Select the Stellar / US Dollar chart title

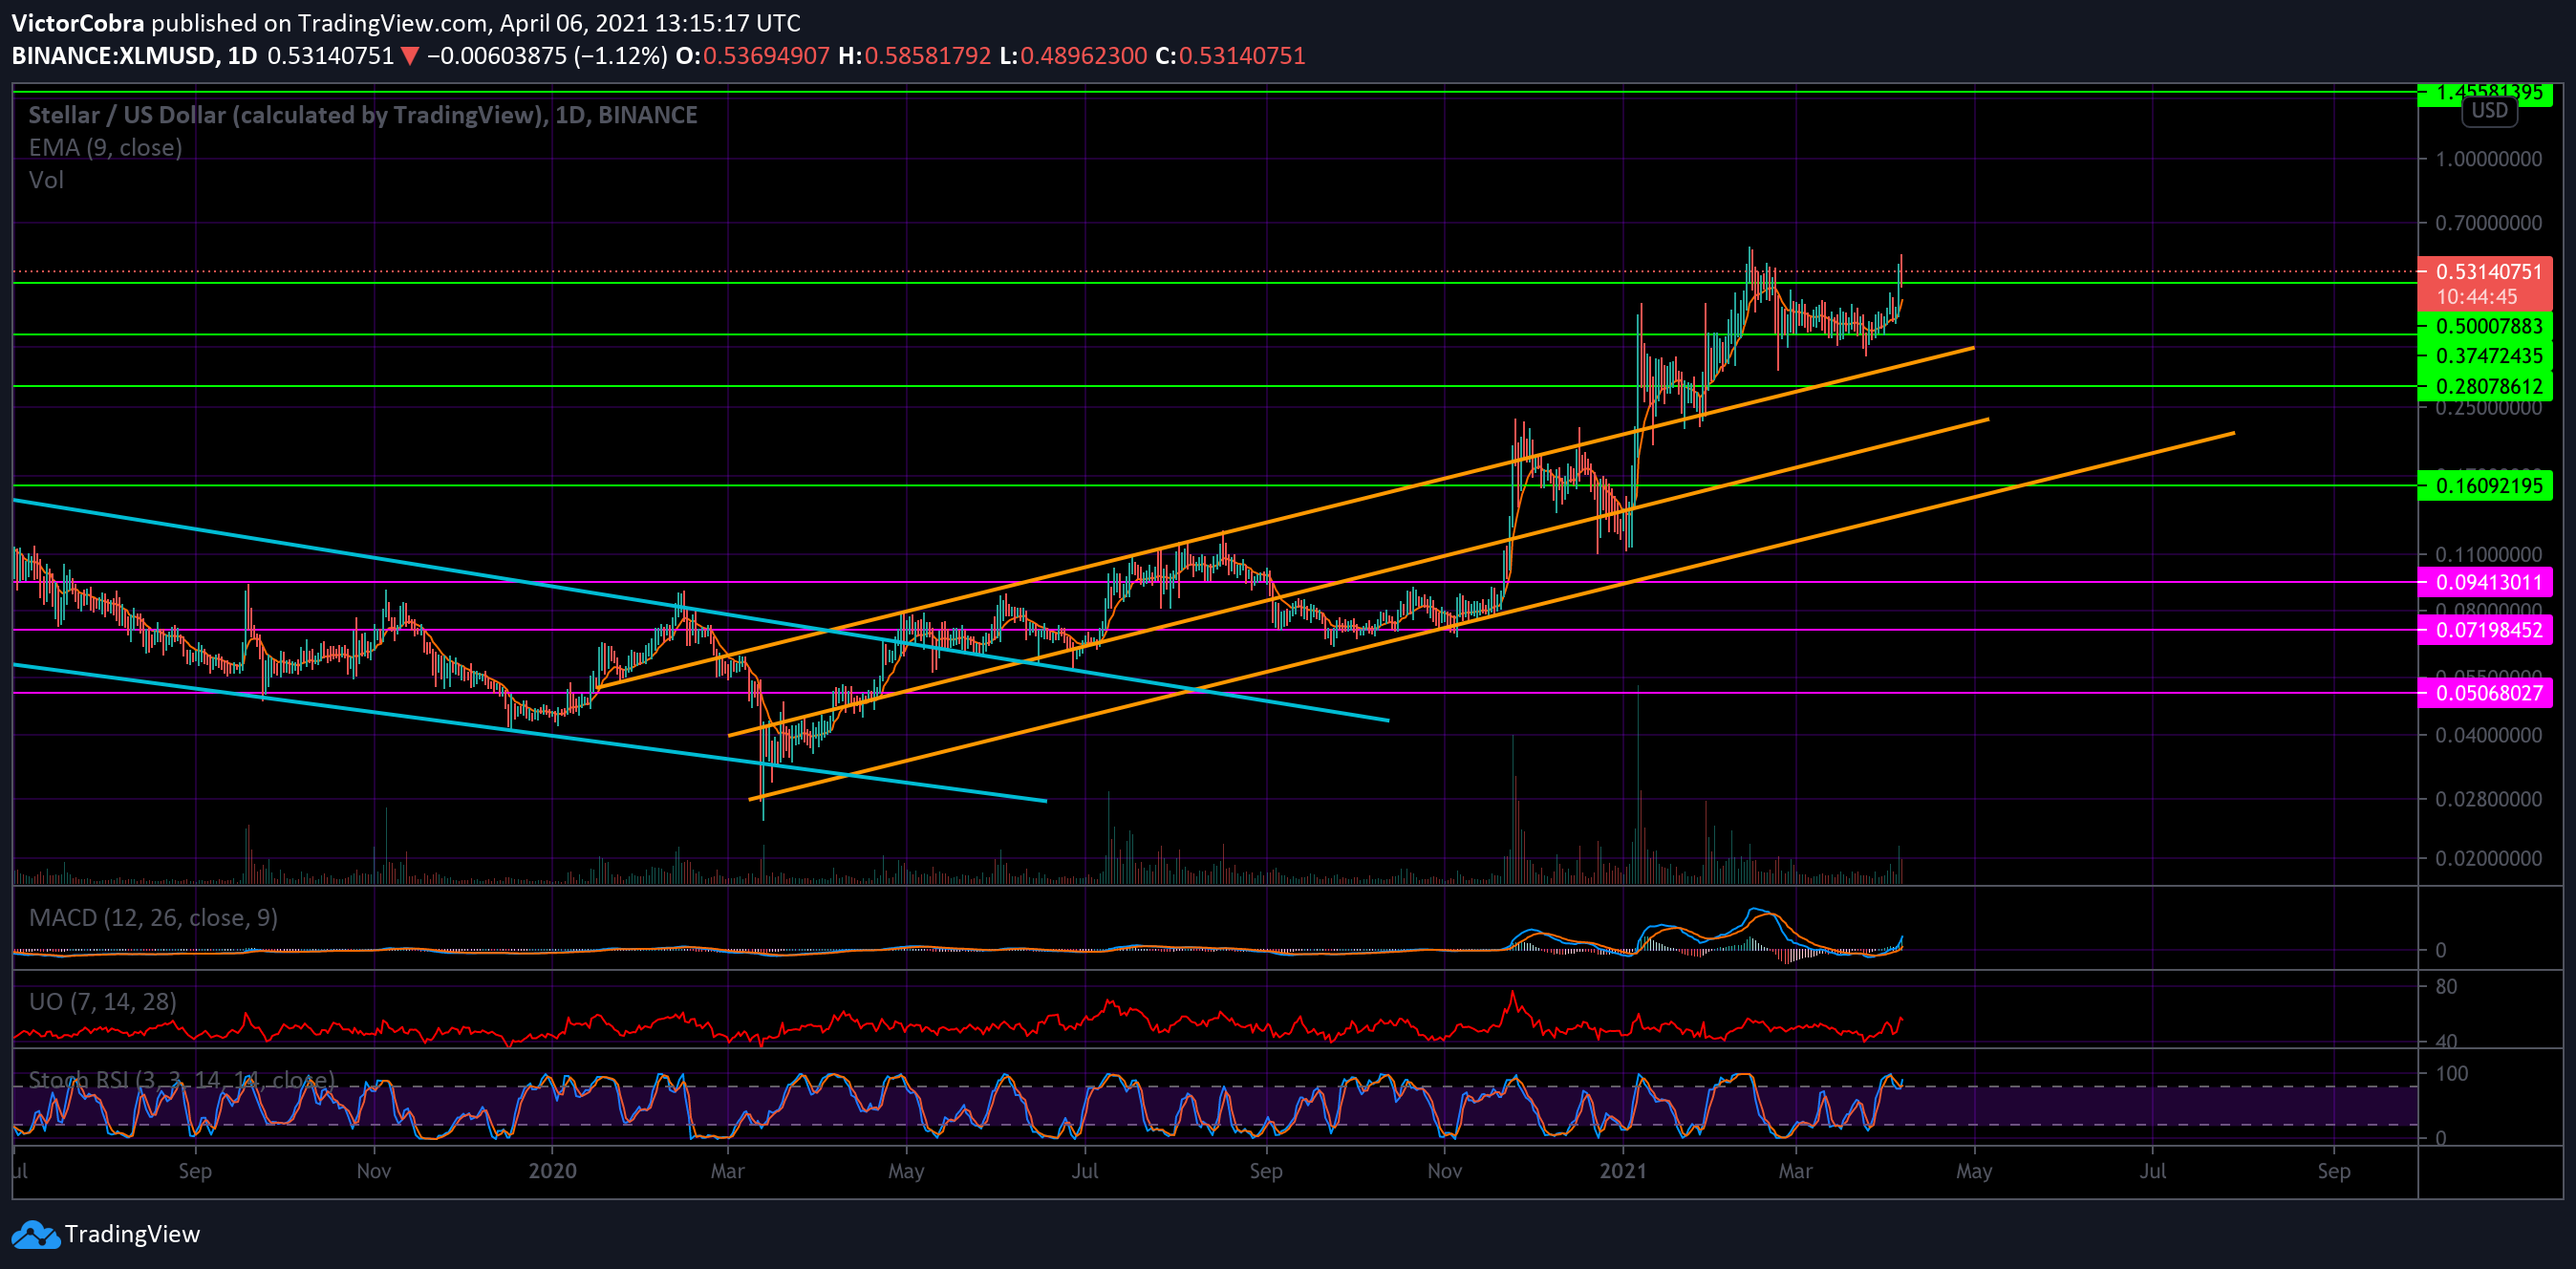click(x=363, y=115)
